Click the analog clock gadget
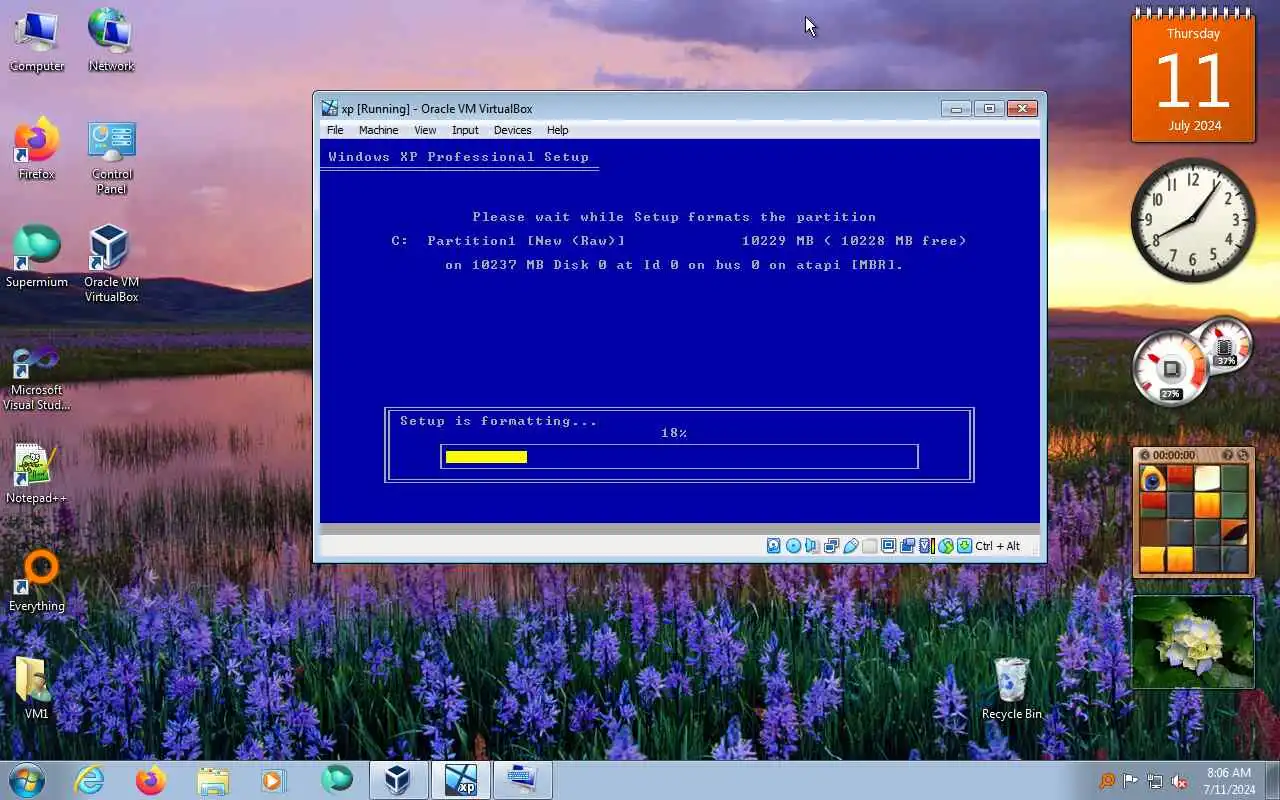 tap(1193, 220)
